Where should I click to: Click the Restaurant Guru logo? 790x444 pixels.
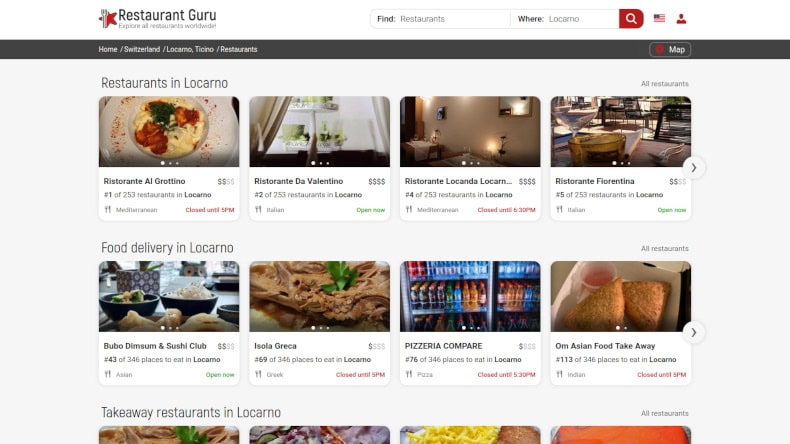click(158, 19)
